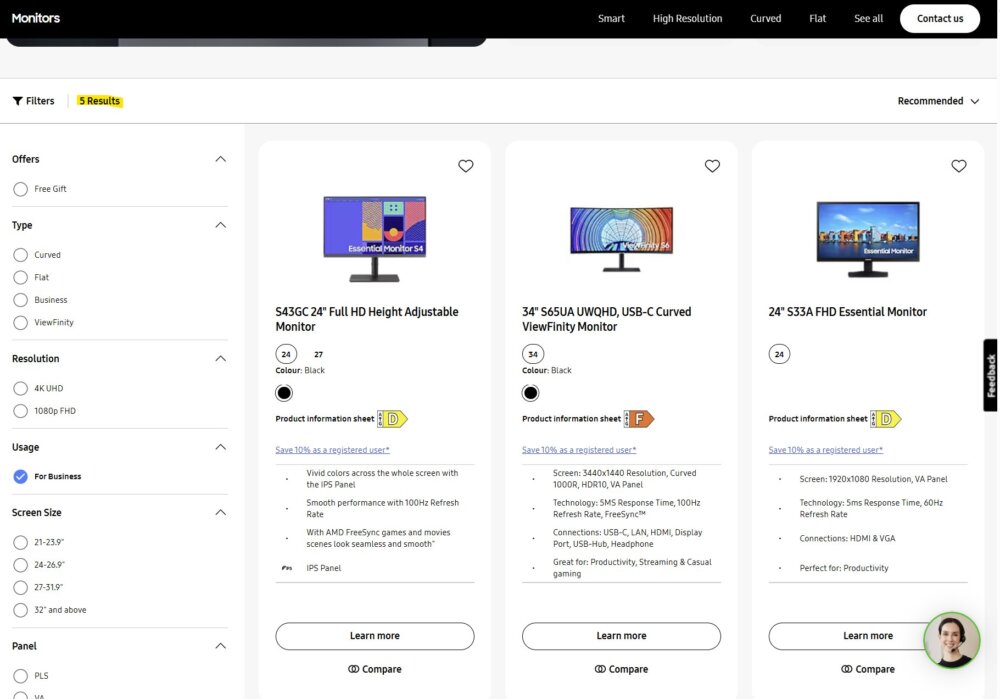Click the Monitors heading in header
This screenshot has height=699, width=1000.
[36, 18]
